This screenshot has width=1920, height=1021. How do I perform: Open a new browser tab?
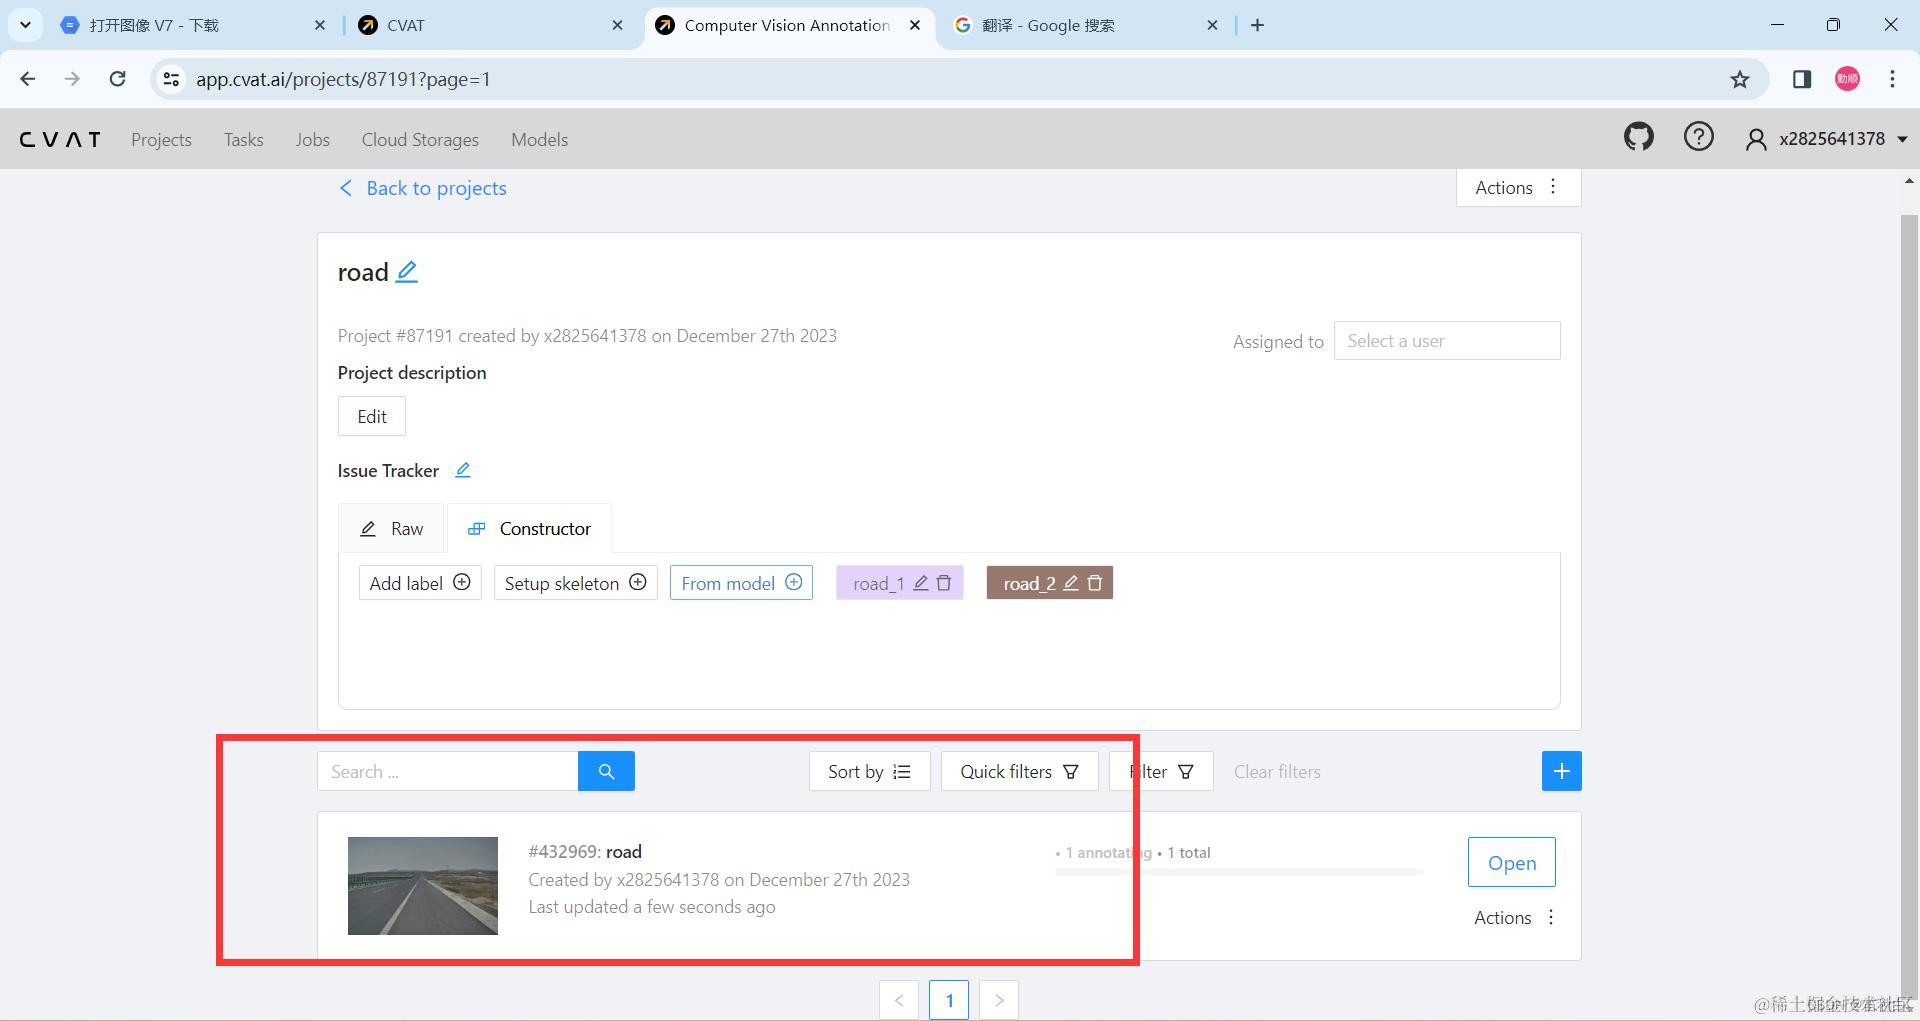[1257, 25]
